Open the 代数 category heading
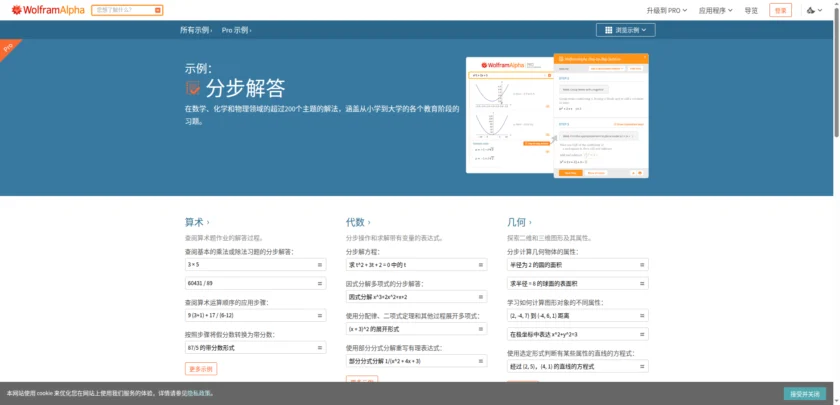 (x=358, y=222)
